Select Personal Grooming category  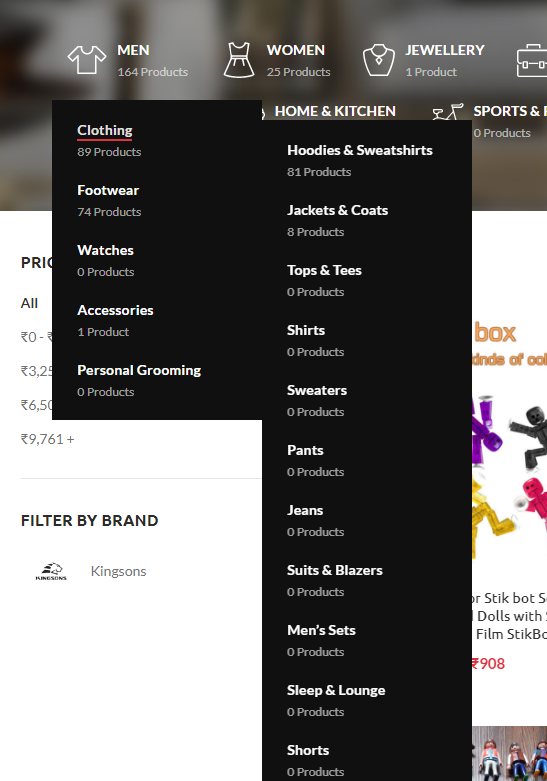139,370
